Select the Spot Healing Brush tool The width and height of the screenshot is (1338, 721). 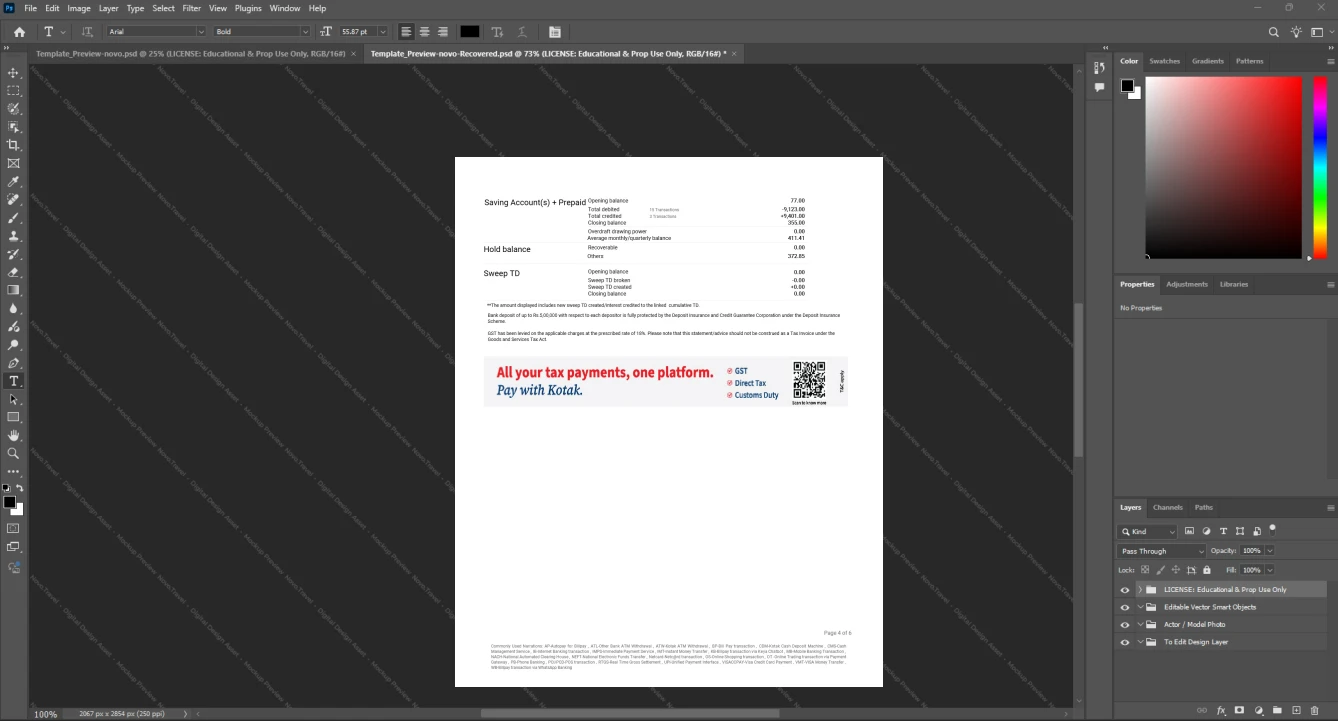[14, 200]
